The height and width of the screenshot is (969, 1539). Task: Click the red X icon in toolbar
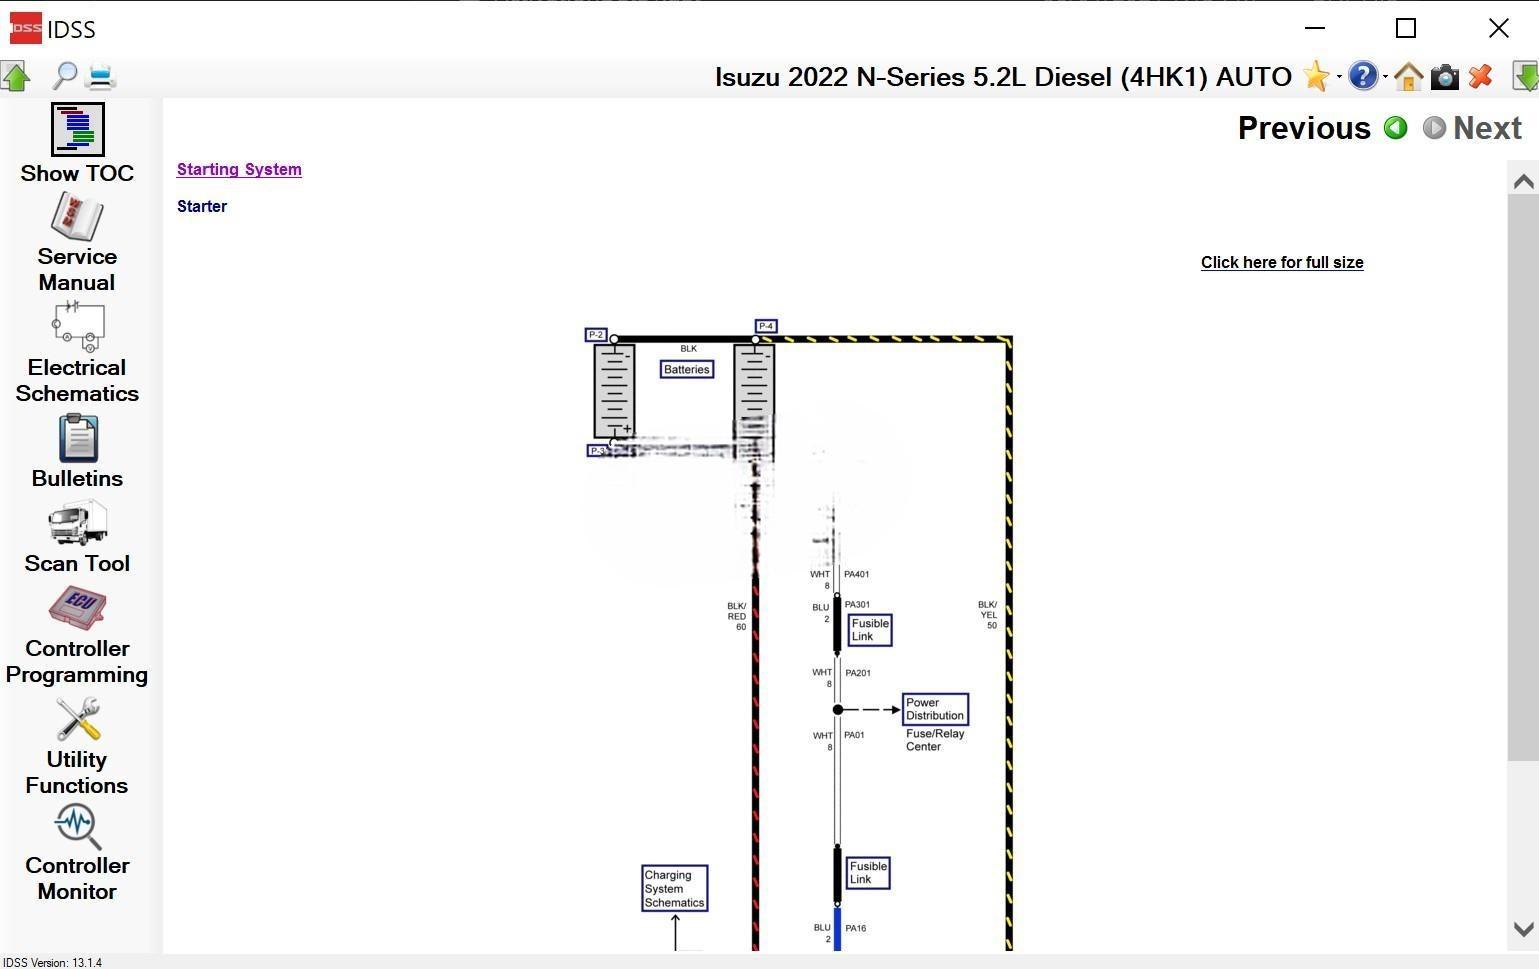click(1481, 77)
